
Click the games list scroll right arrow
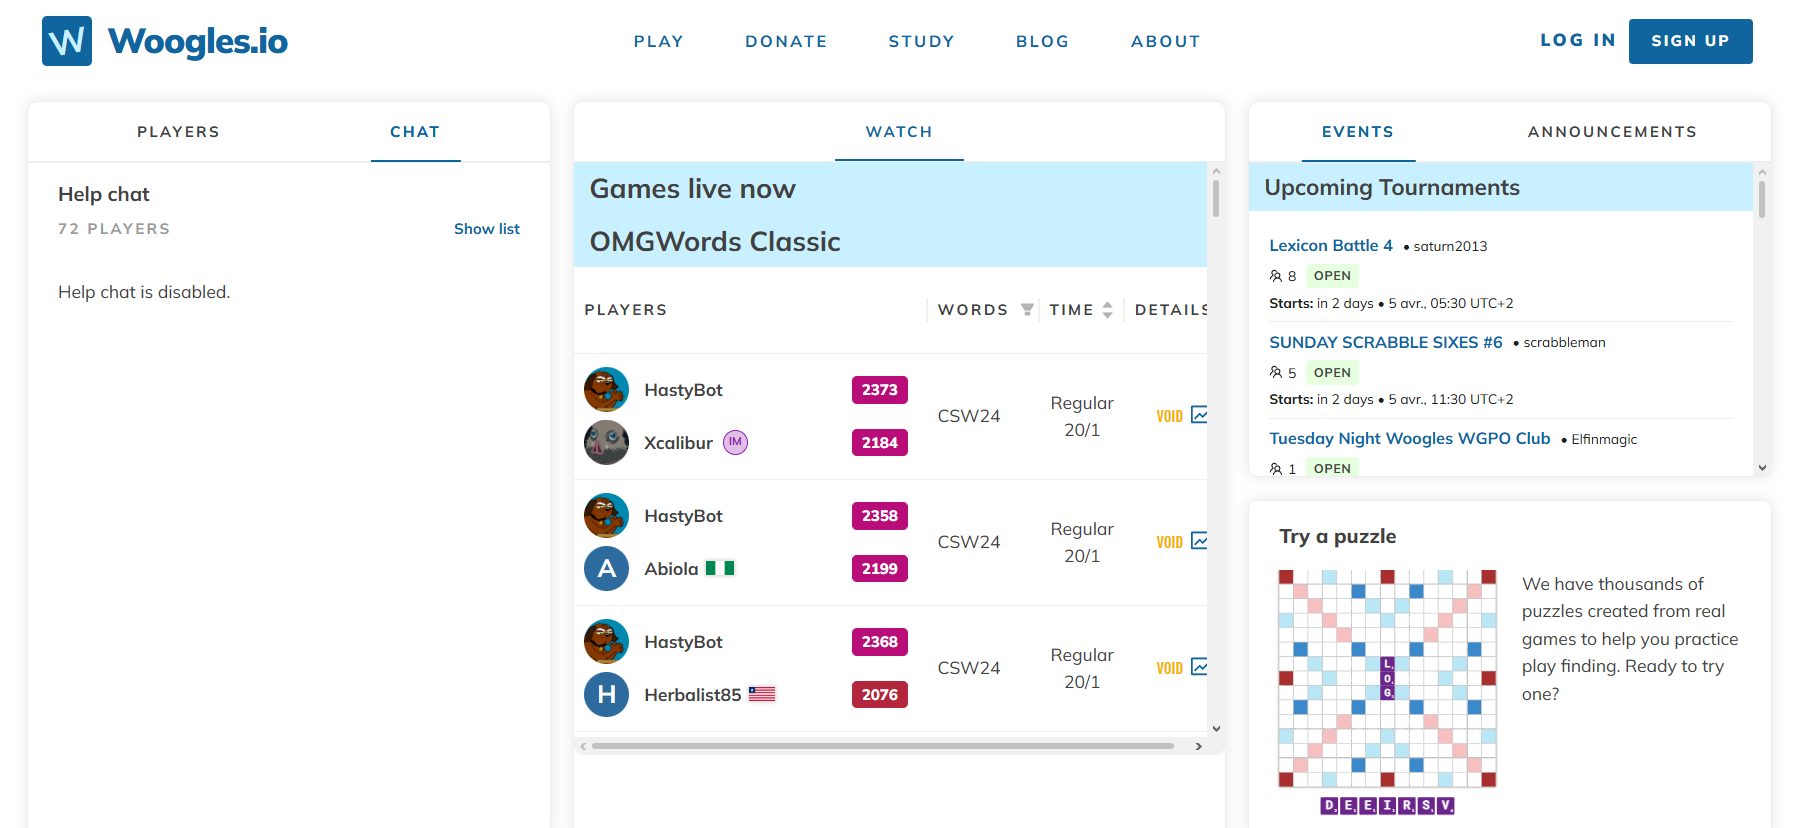tap(1199, 746)
